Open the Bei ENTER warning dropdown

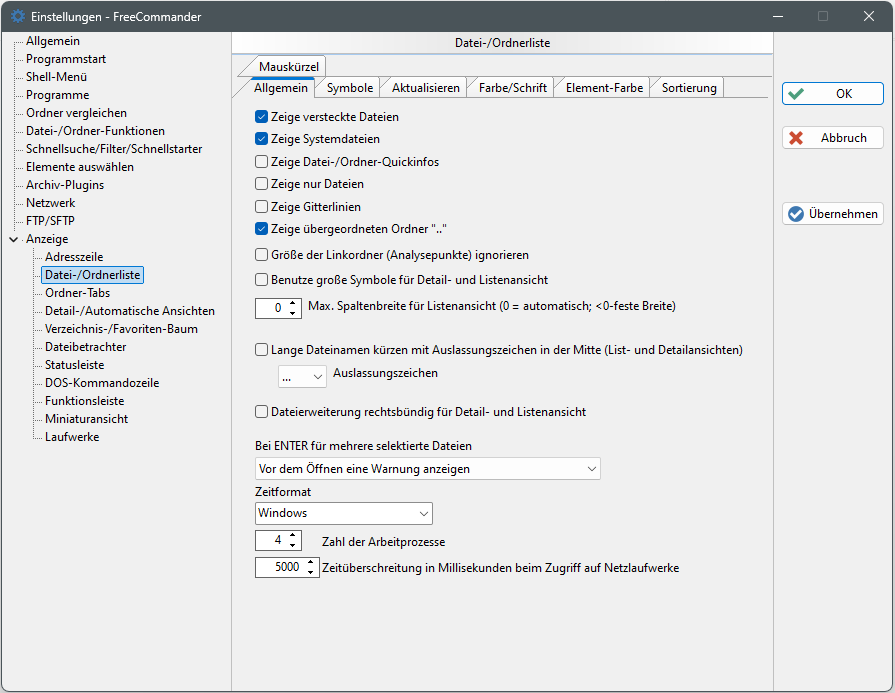pos(428,469)
